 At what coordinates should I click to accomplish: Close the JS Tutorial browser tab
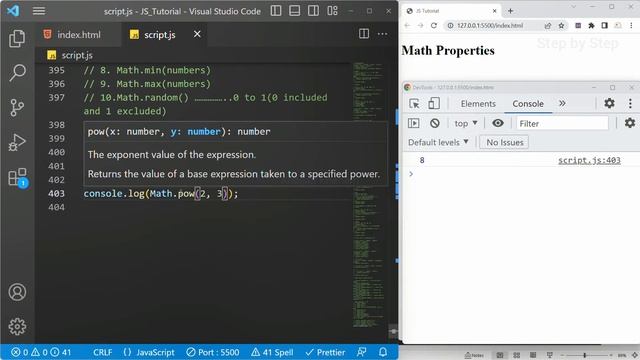point(494,11)
